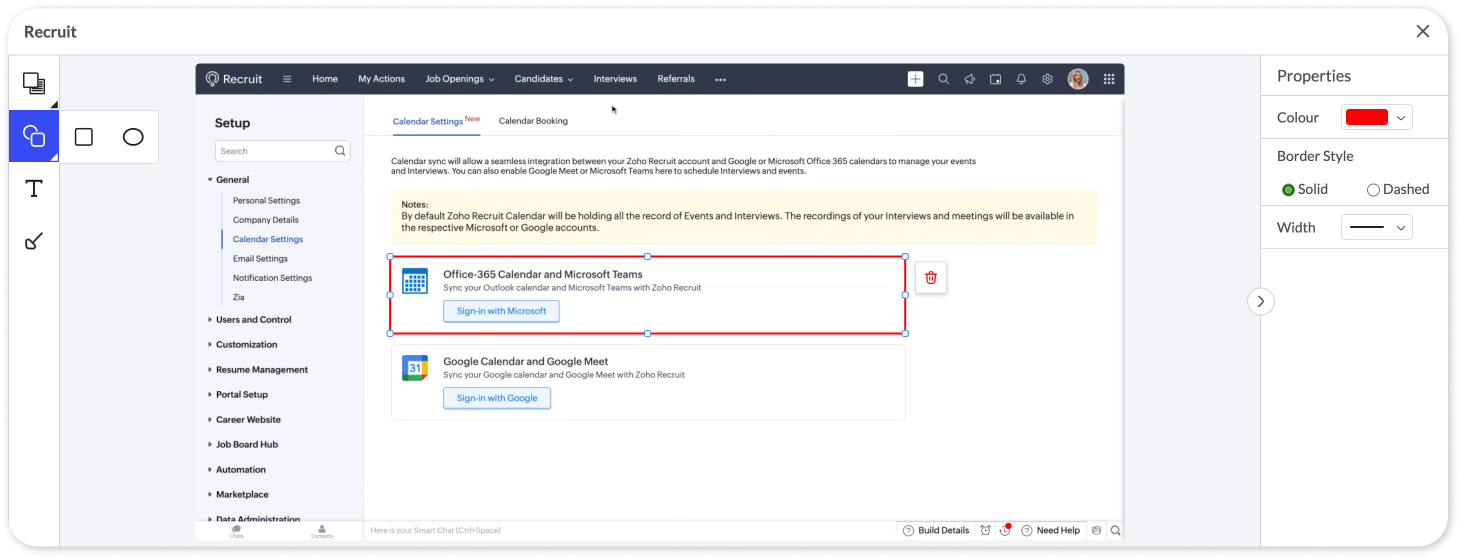1460x559 pixels.
Task: Open Company Details
Action: [x=266, y=220]
